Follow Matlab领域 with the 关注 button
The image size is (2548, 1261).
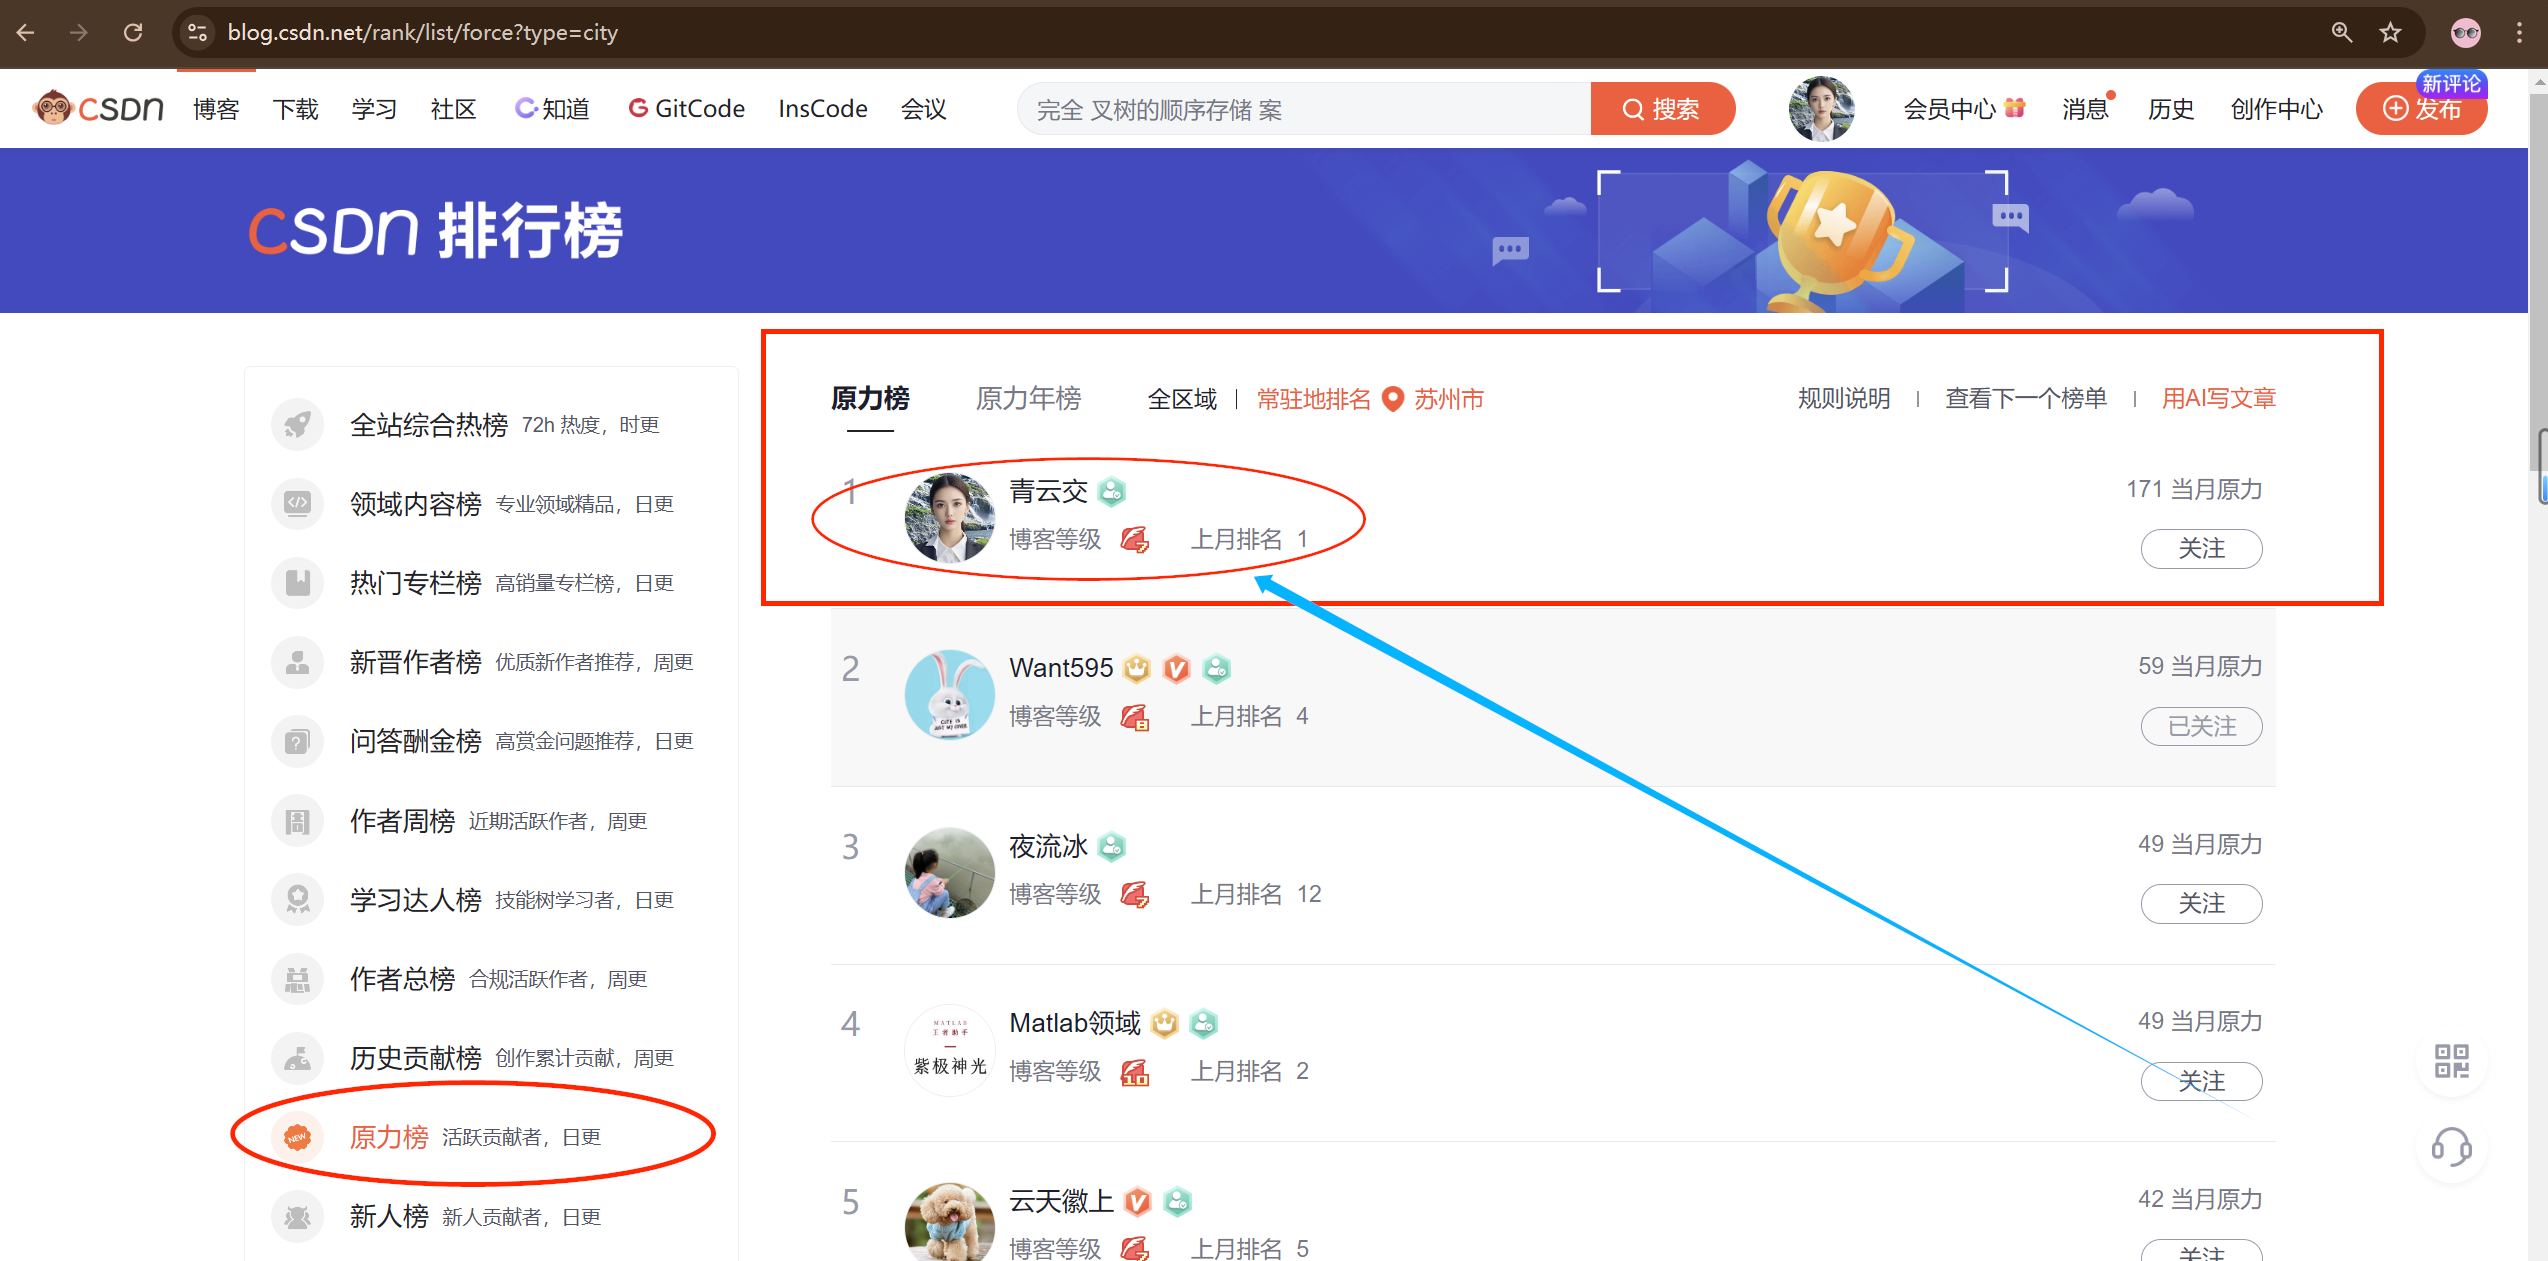pyautogui.click(x=2201, y=1082)
